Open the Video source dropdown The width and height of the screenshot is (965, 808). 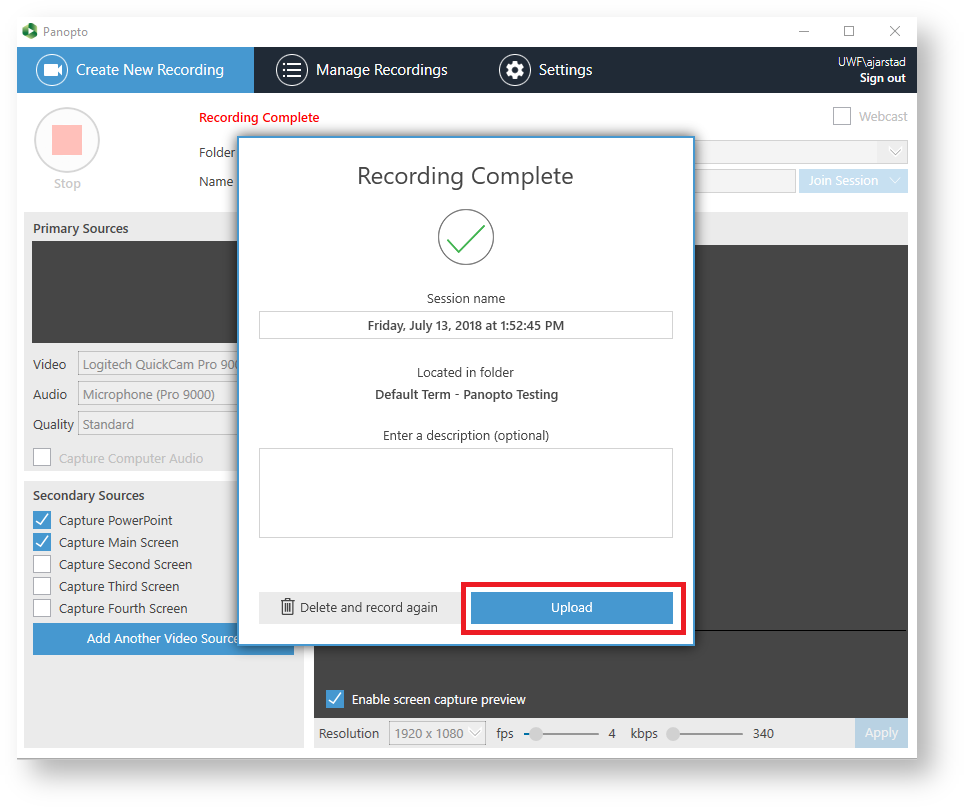158,364
